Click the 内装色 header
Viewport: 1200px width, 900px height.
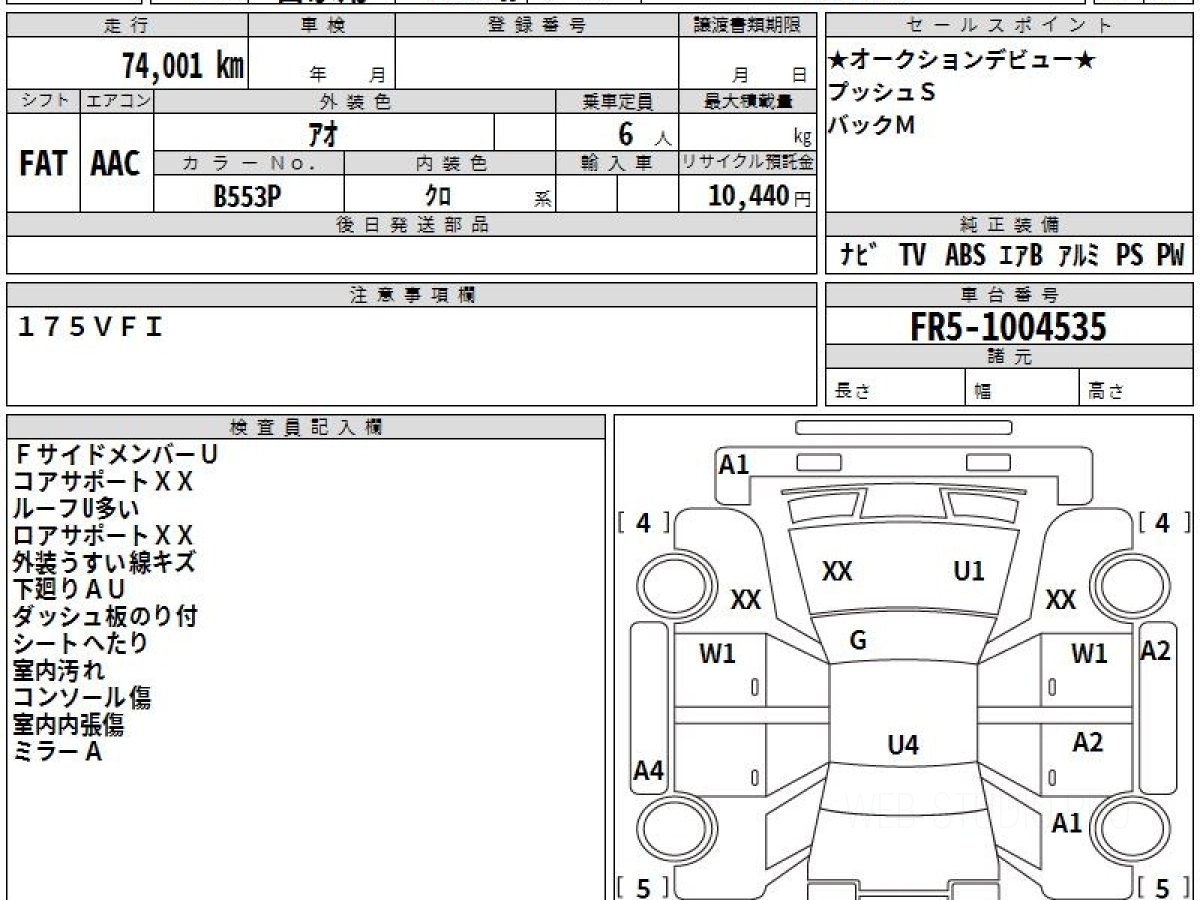pos(450,163)
